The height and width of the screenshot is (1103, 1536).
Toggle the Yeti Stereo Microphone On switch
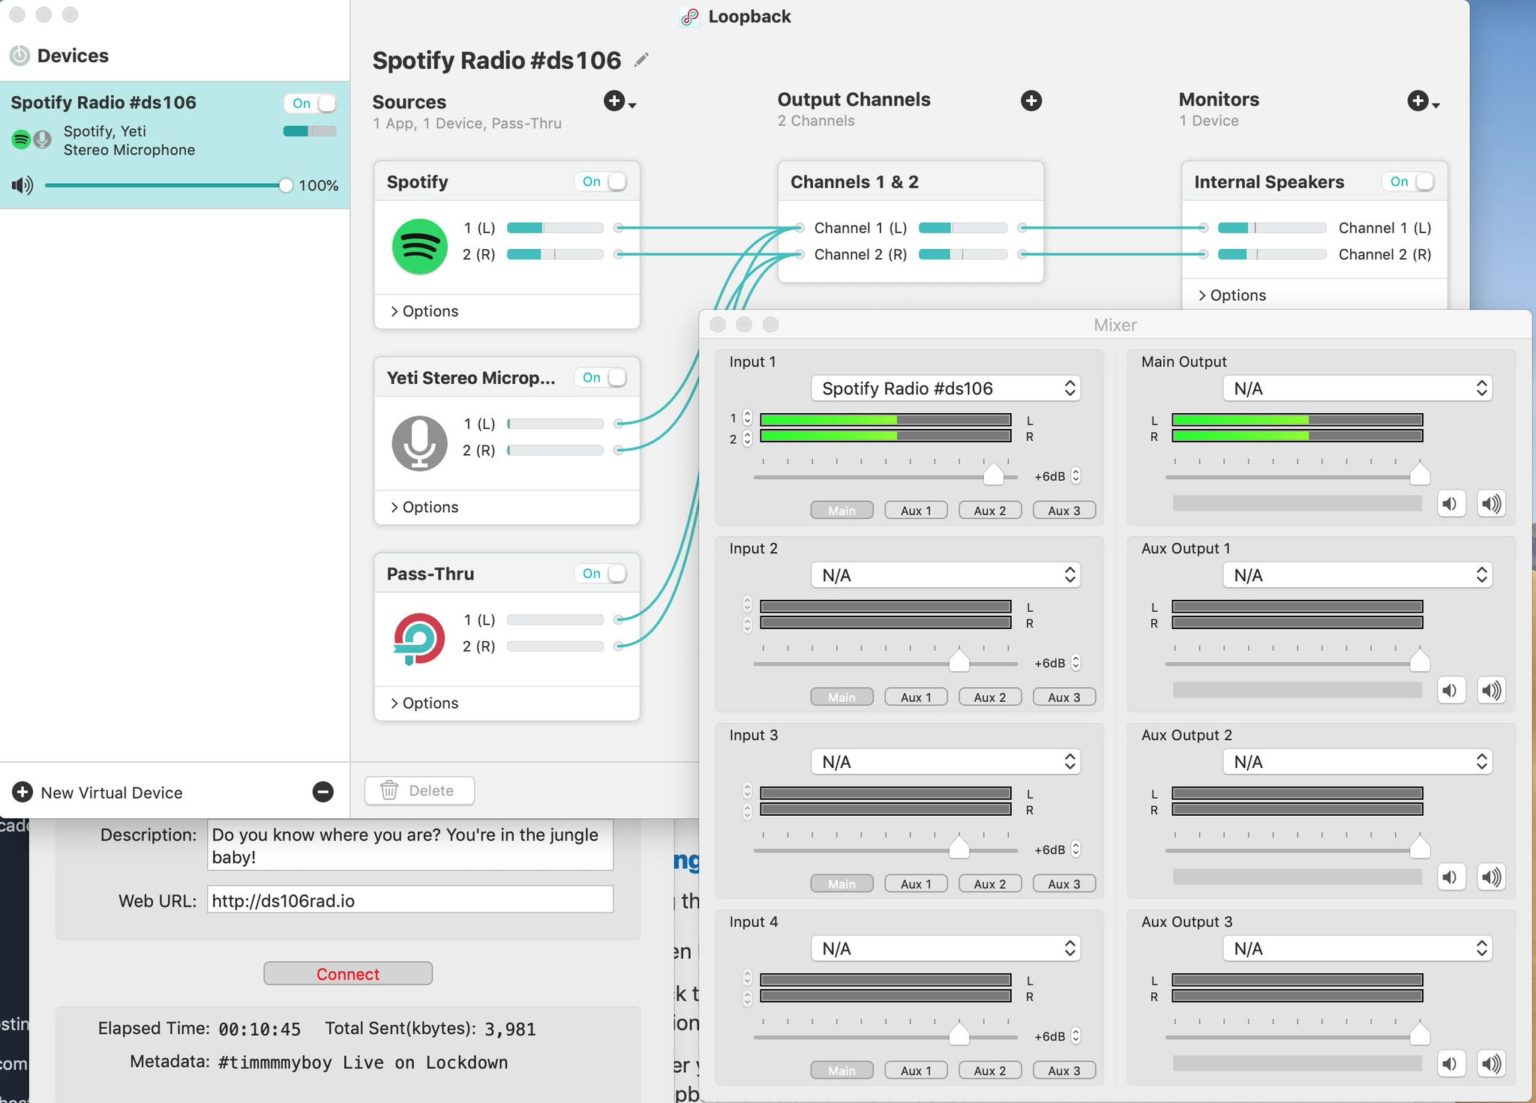[x=601, y=377]
